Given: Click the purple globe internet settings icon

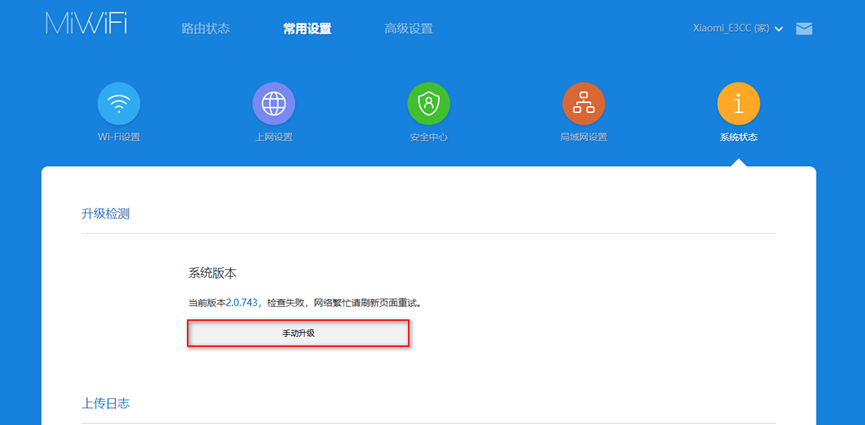Looking at the screenshot, I should 274,103.
